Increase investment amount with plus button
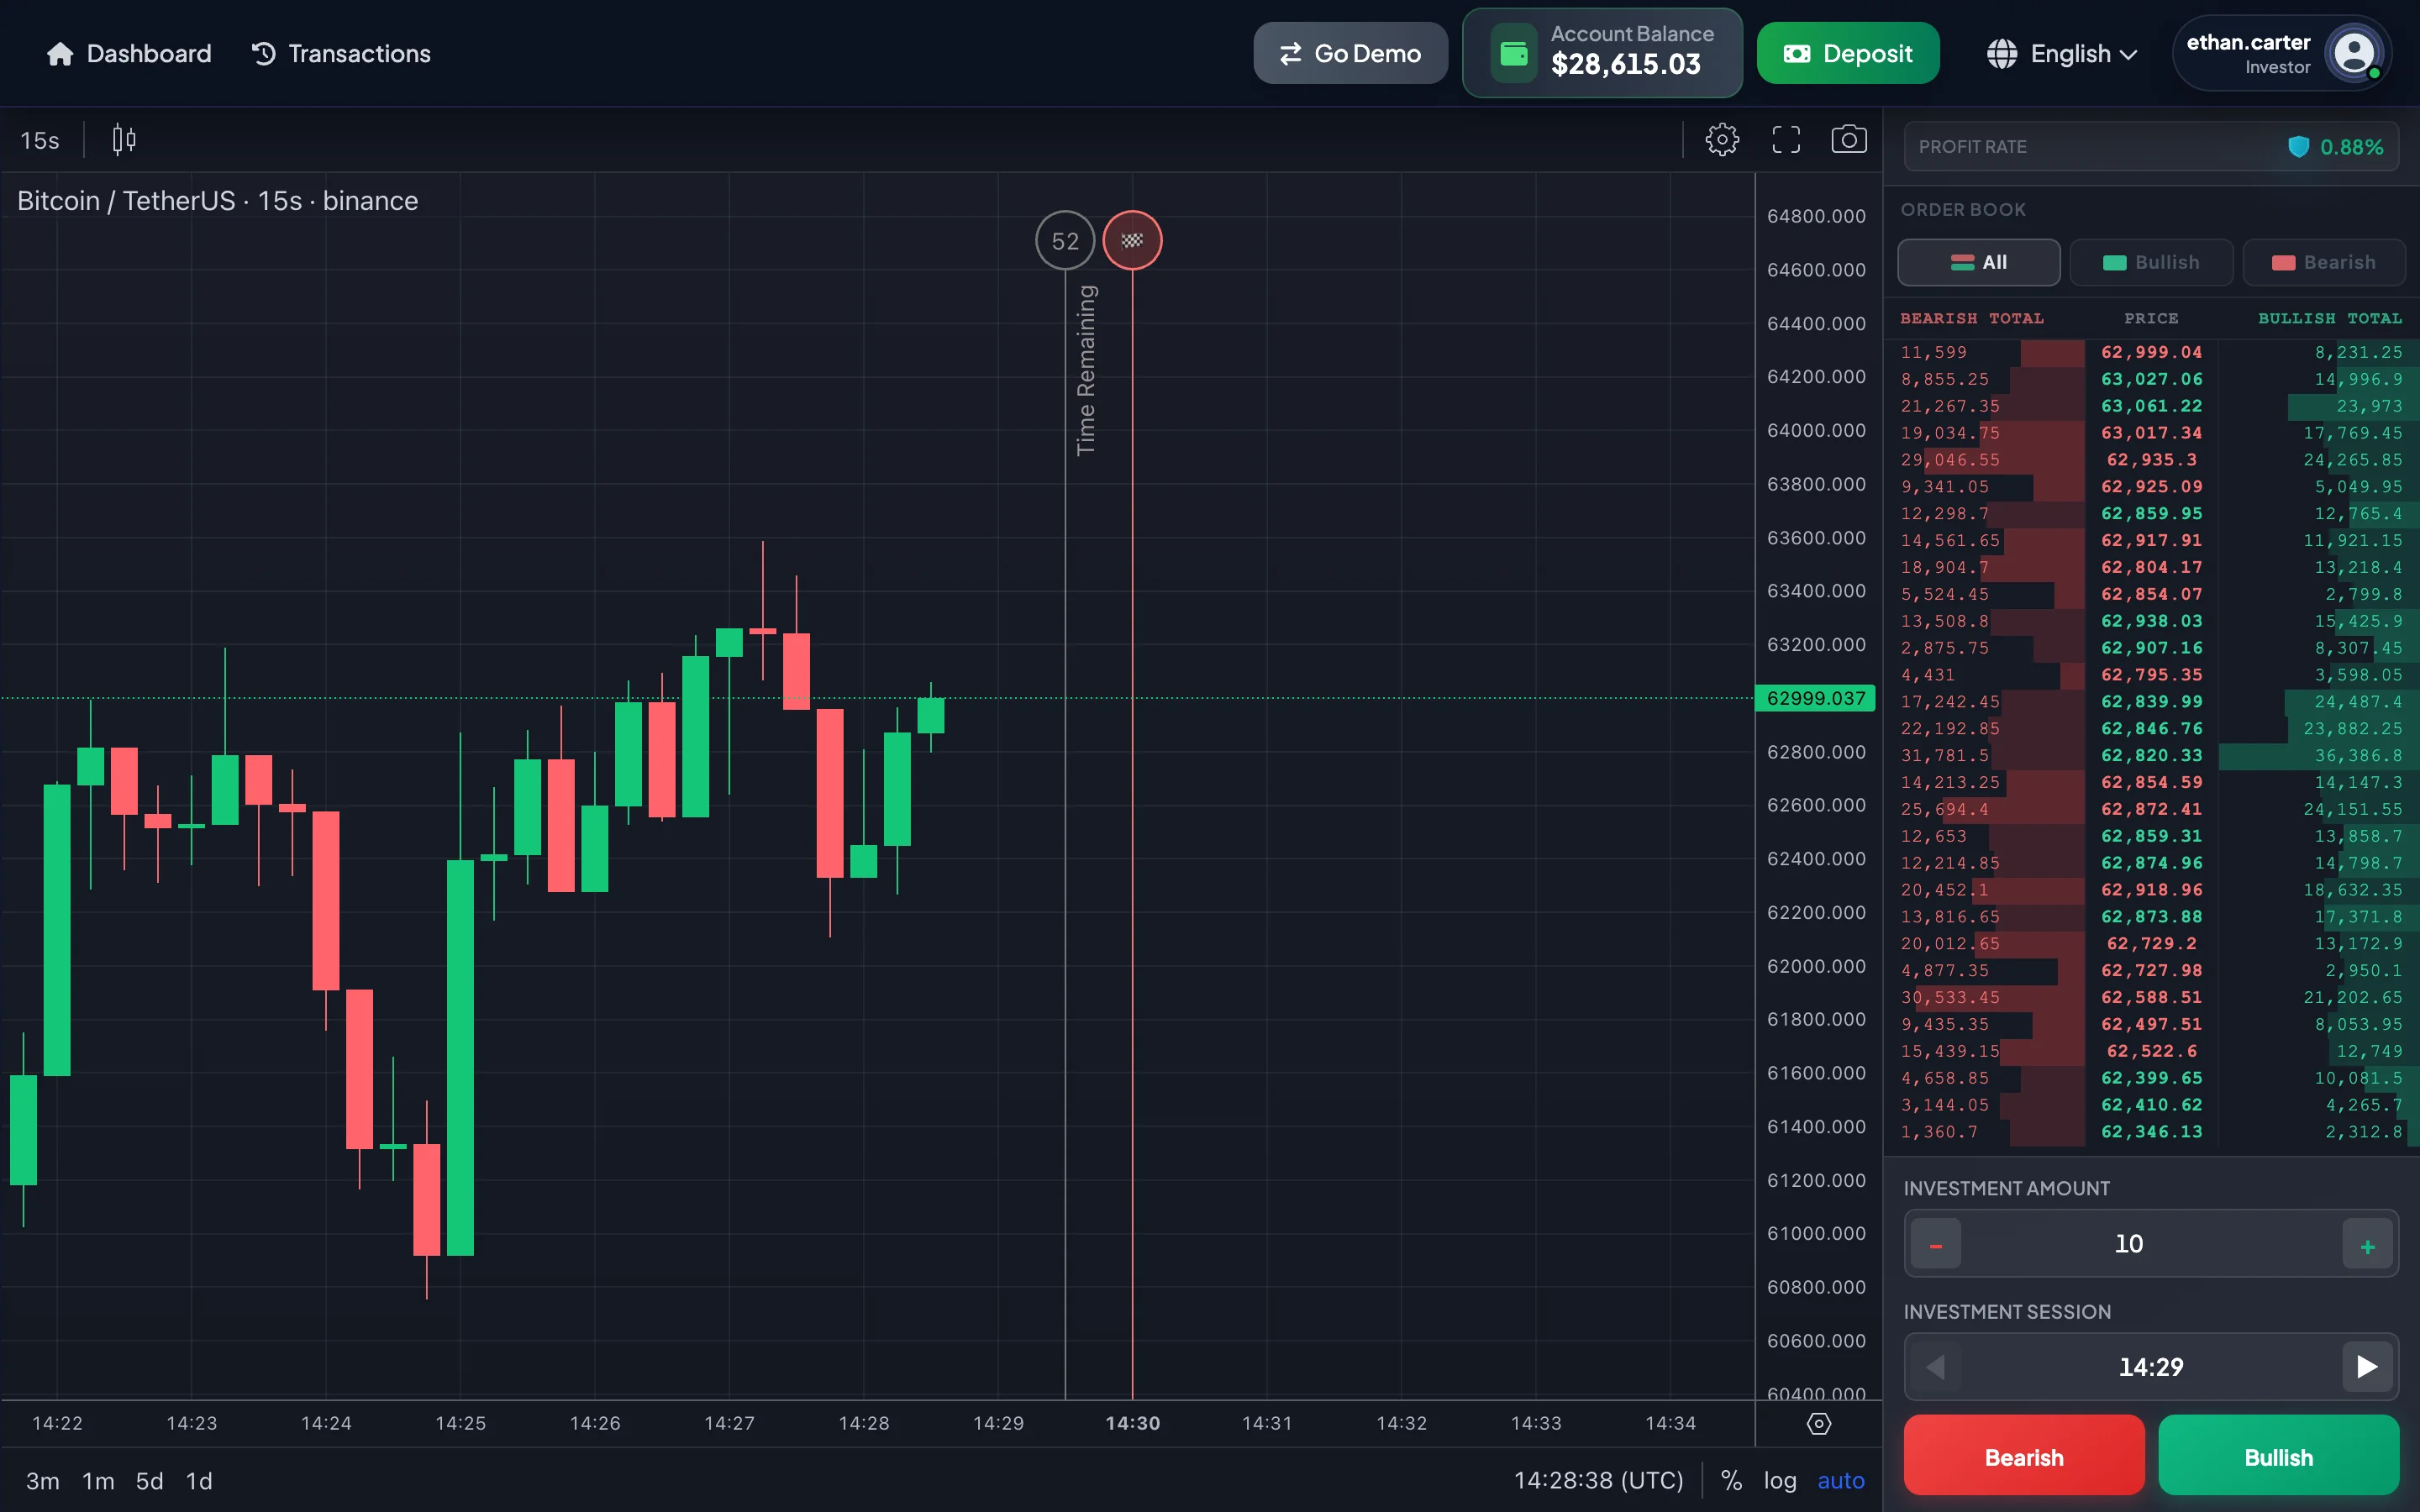Image resolution: width=2420 pixels, height=1512 pixels. tap(2367, 1244)
